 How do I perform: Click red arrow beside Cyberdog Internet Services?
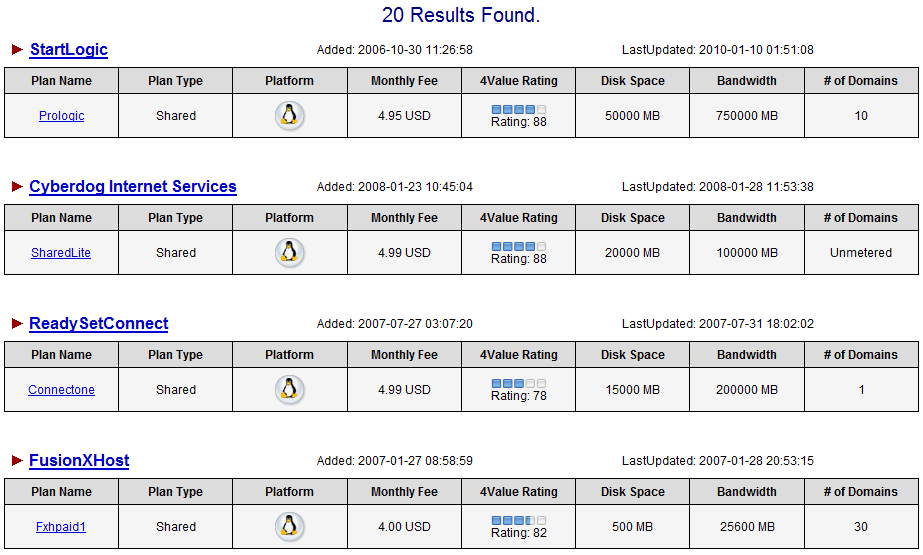[17, 187]
